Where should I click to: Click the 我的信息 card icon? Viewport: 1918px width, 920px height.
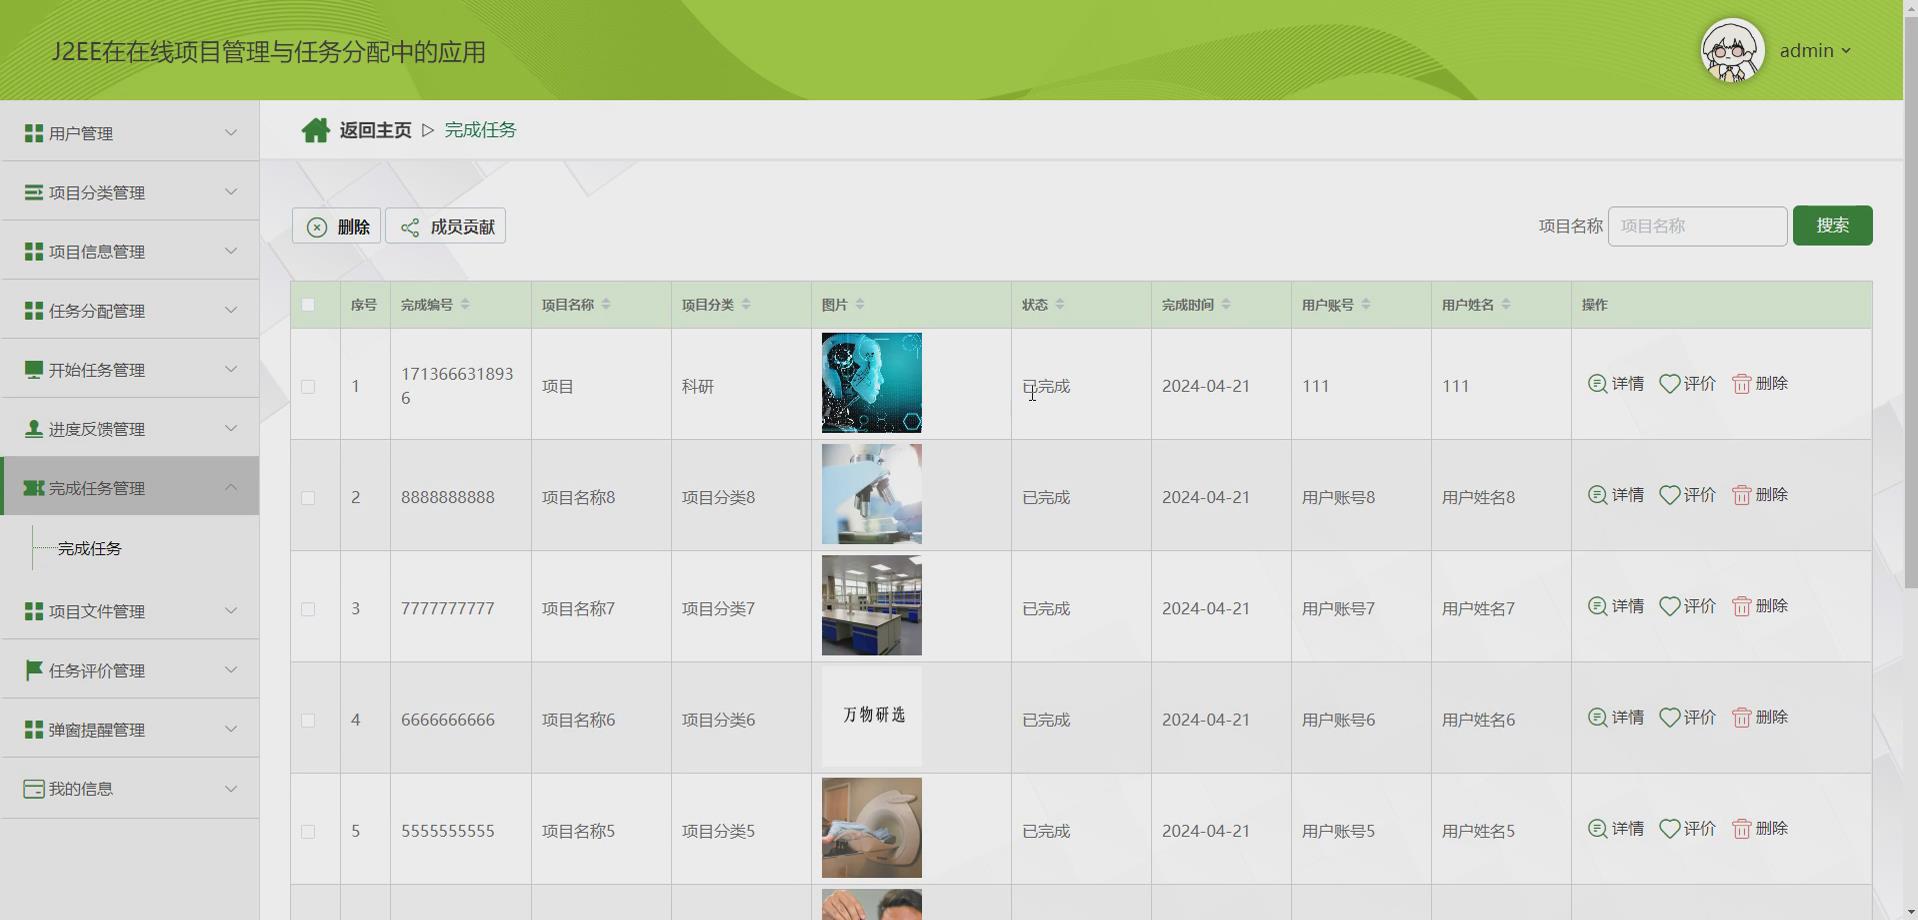(34, 789)
